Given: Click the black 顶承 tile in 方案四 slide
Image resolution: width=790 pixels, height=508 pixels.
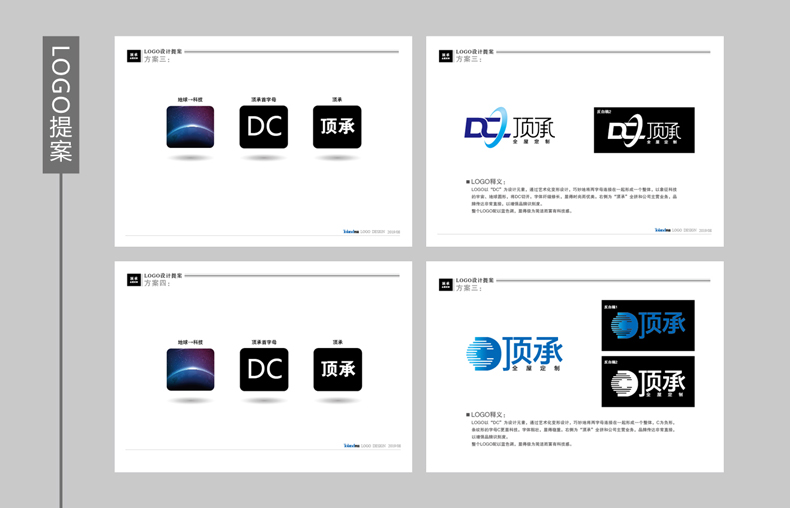Looking at the screenshot, I should pyautogui.click(x=337, y=369).
